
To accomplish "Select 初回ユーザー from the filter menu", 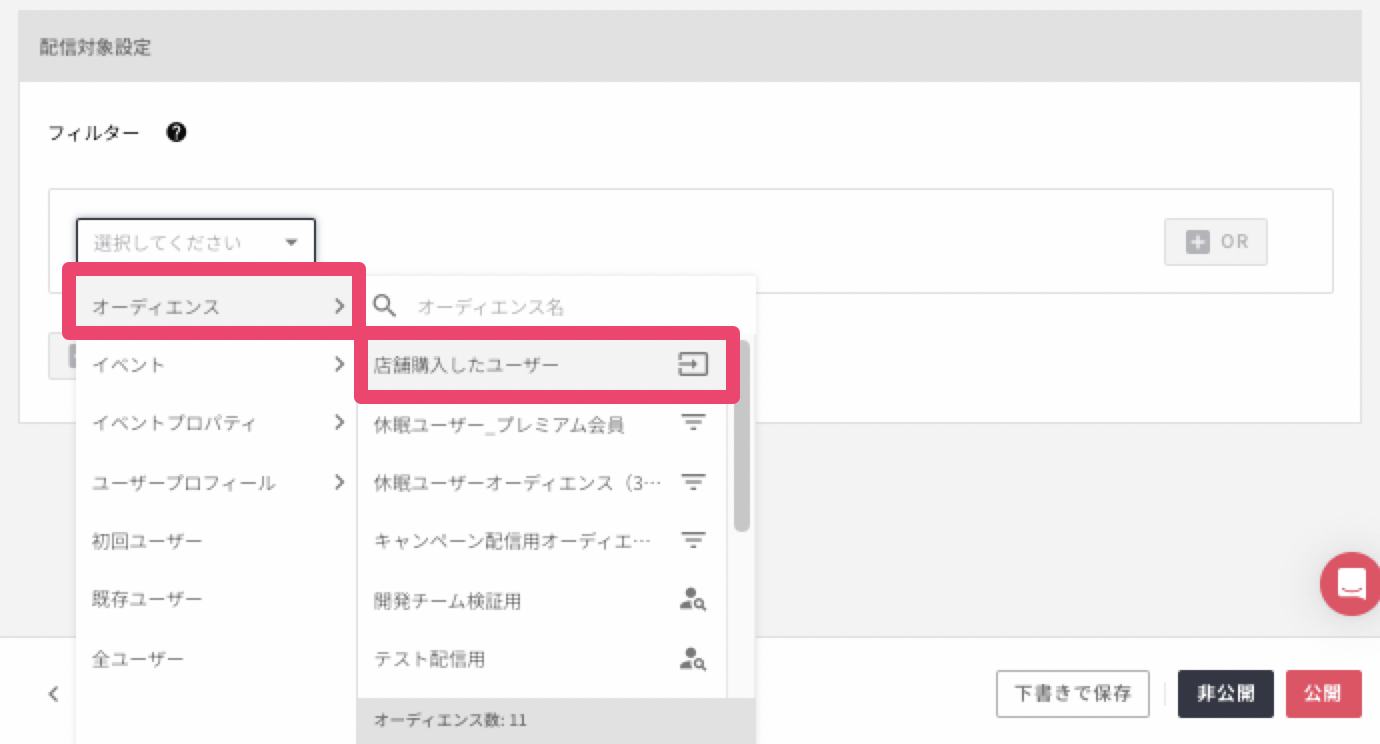I will pyautogui.click(x=216, y=541).
